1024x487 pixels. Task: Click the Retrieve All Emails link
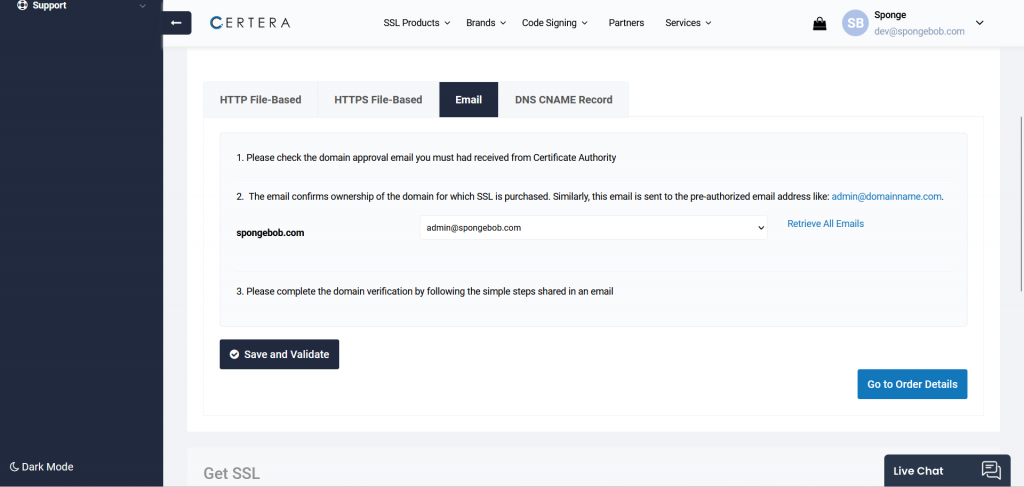pos(825,224)
